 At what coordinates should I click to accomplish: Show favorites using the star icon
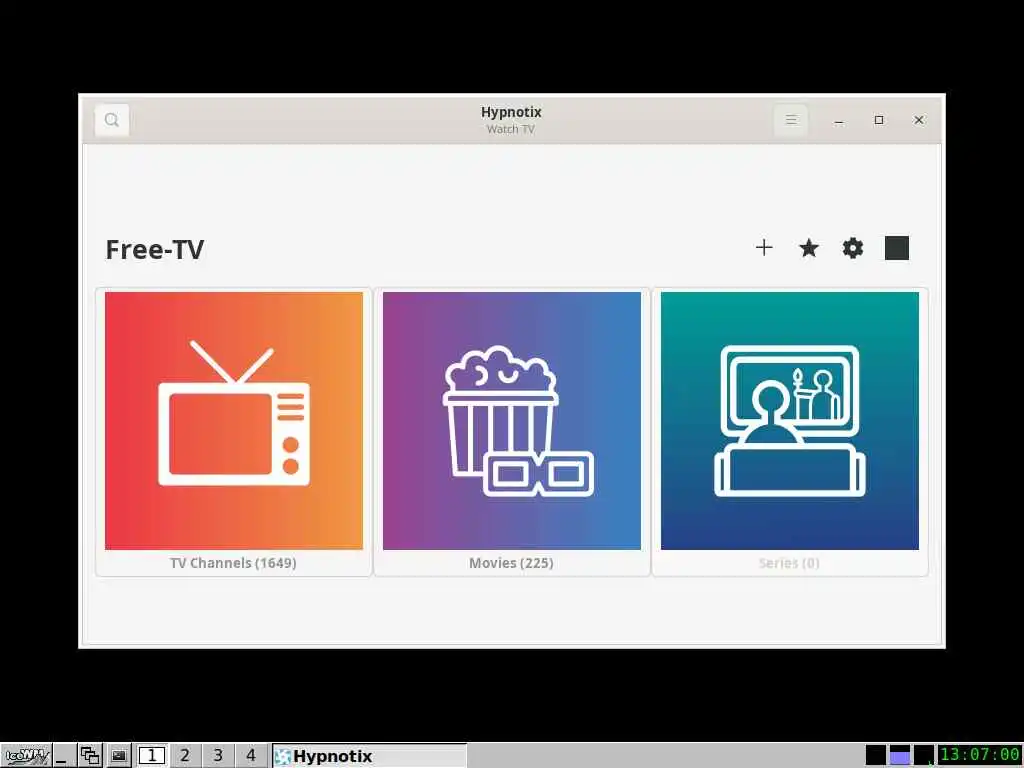808,248
